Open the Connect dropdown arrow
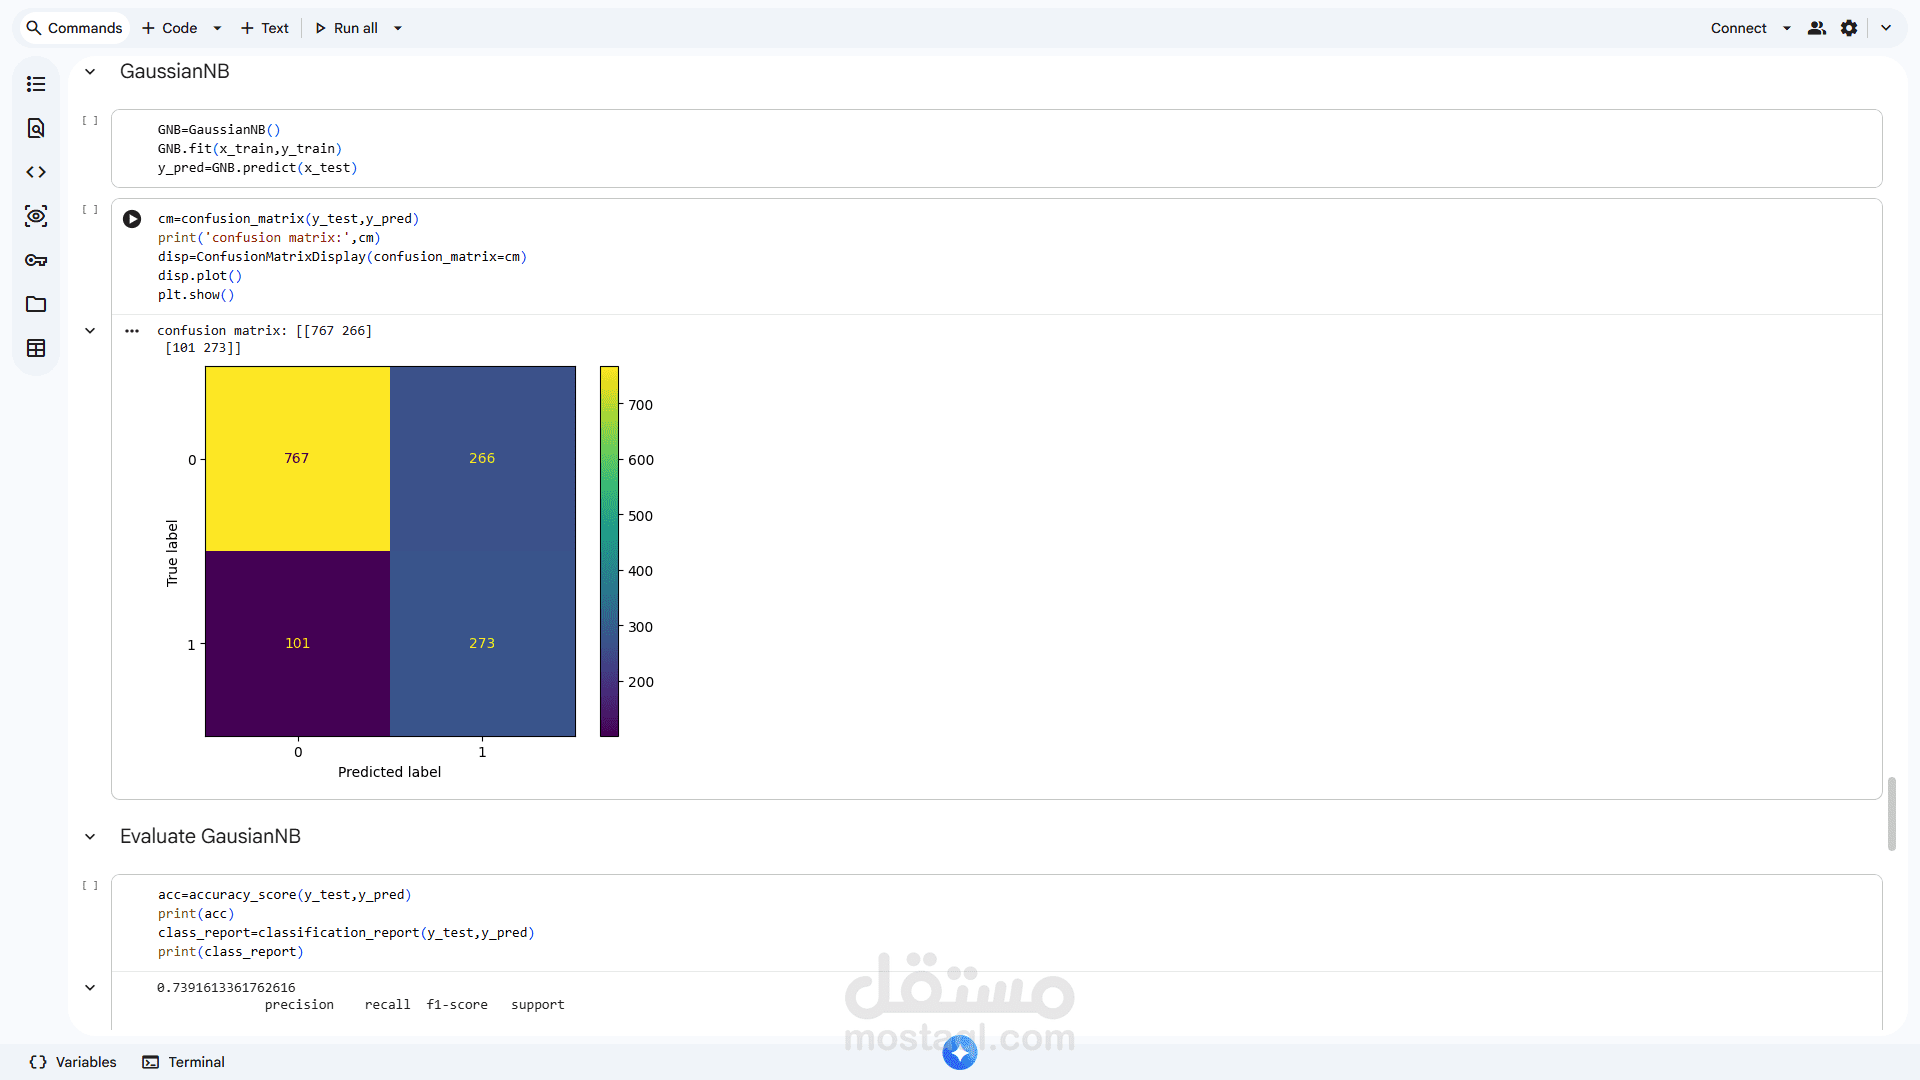This screenshot has height=1080, width=1920. 1787,28
